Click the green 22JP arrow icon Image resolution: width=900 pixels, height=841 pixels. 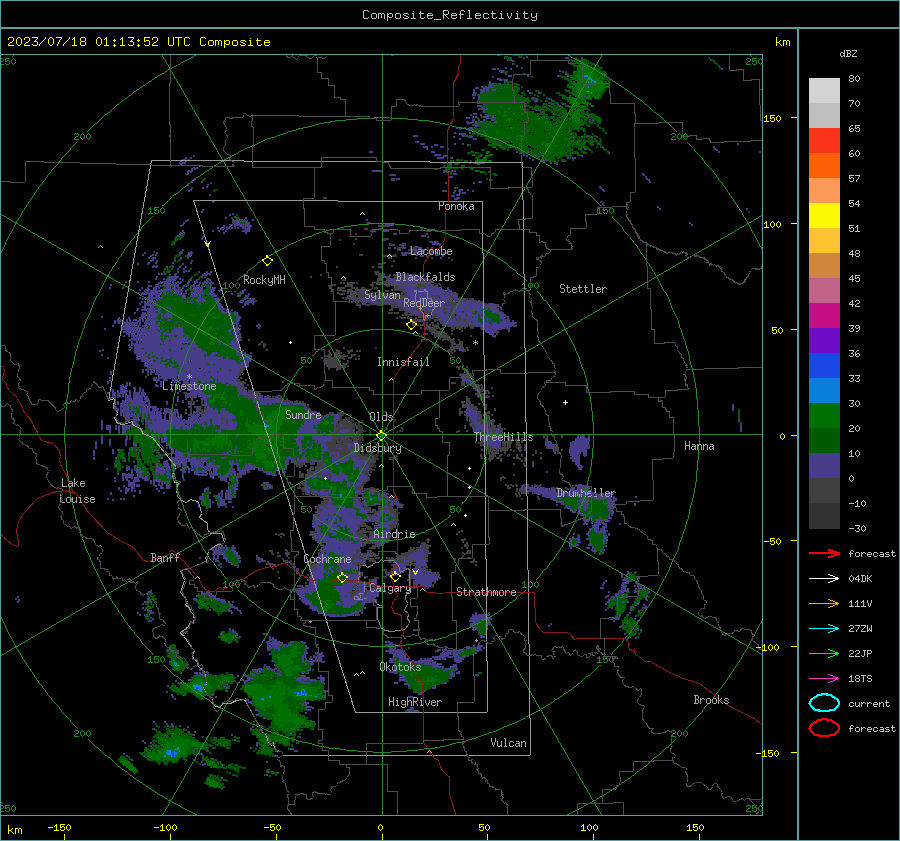point(824,653)
